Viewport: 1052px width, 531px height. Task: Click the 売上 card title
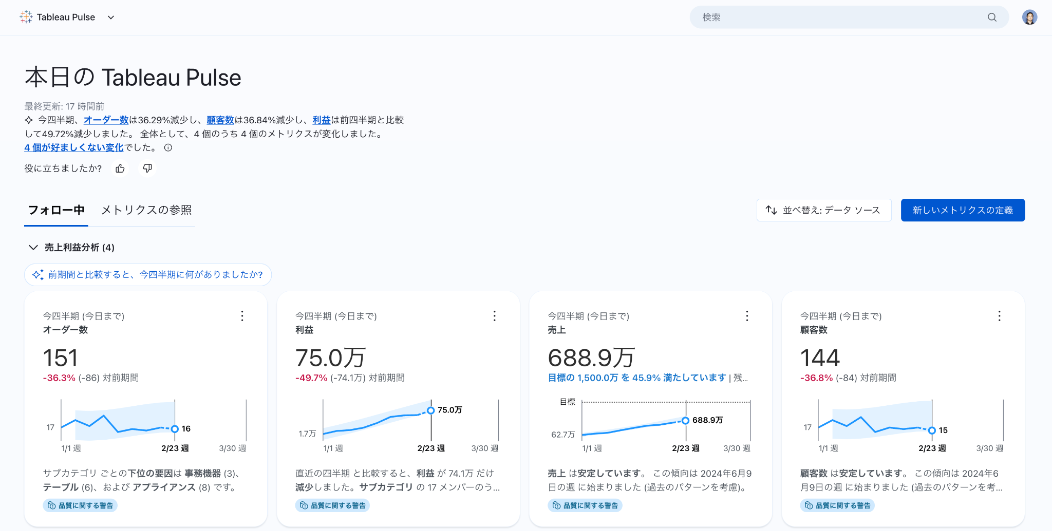click(x=557, y=330)
